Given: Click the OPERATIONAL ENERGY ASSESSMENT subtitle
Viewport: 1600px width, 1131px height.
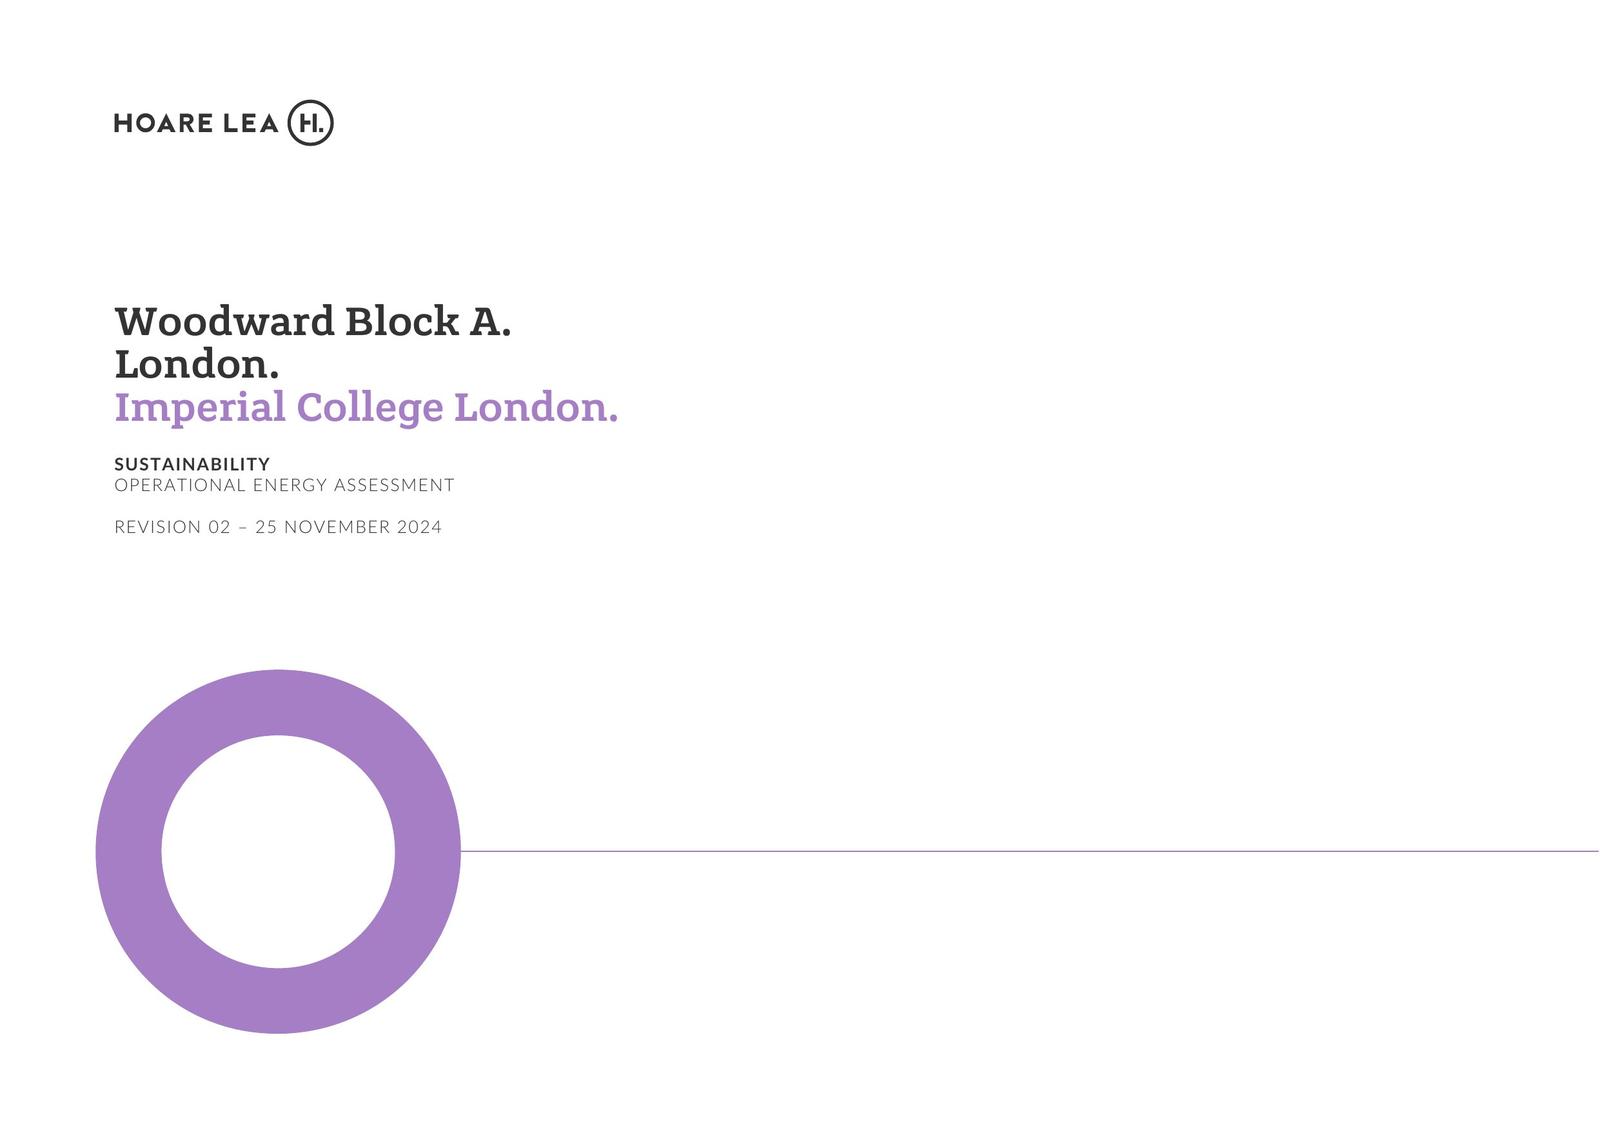Looking at the screenshot, I should pos(284,485).
